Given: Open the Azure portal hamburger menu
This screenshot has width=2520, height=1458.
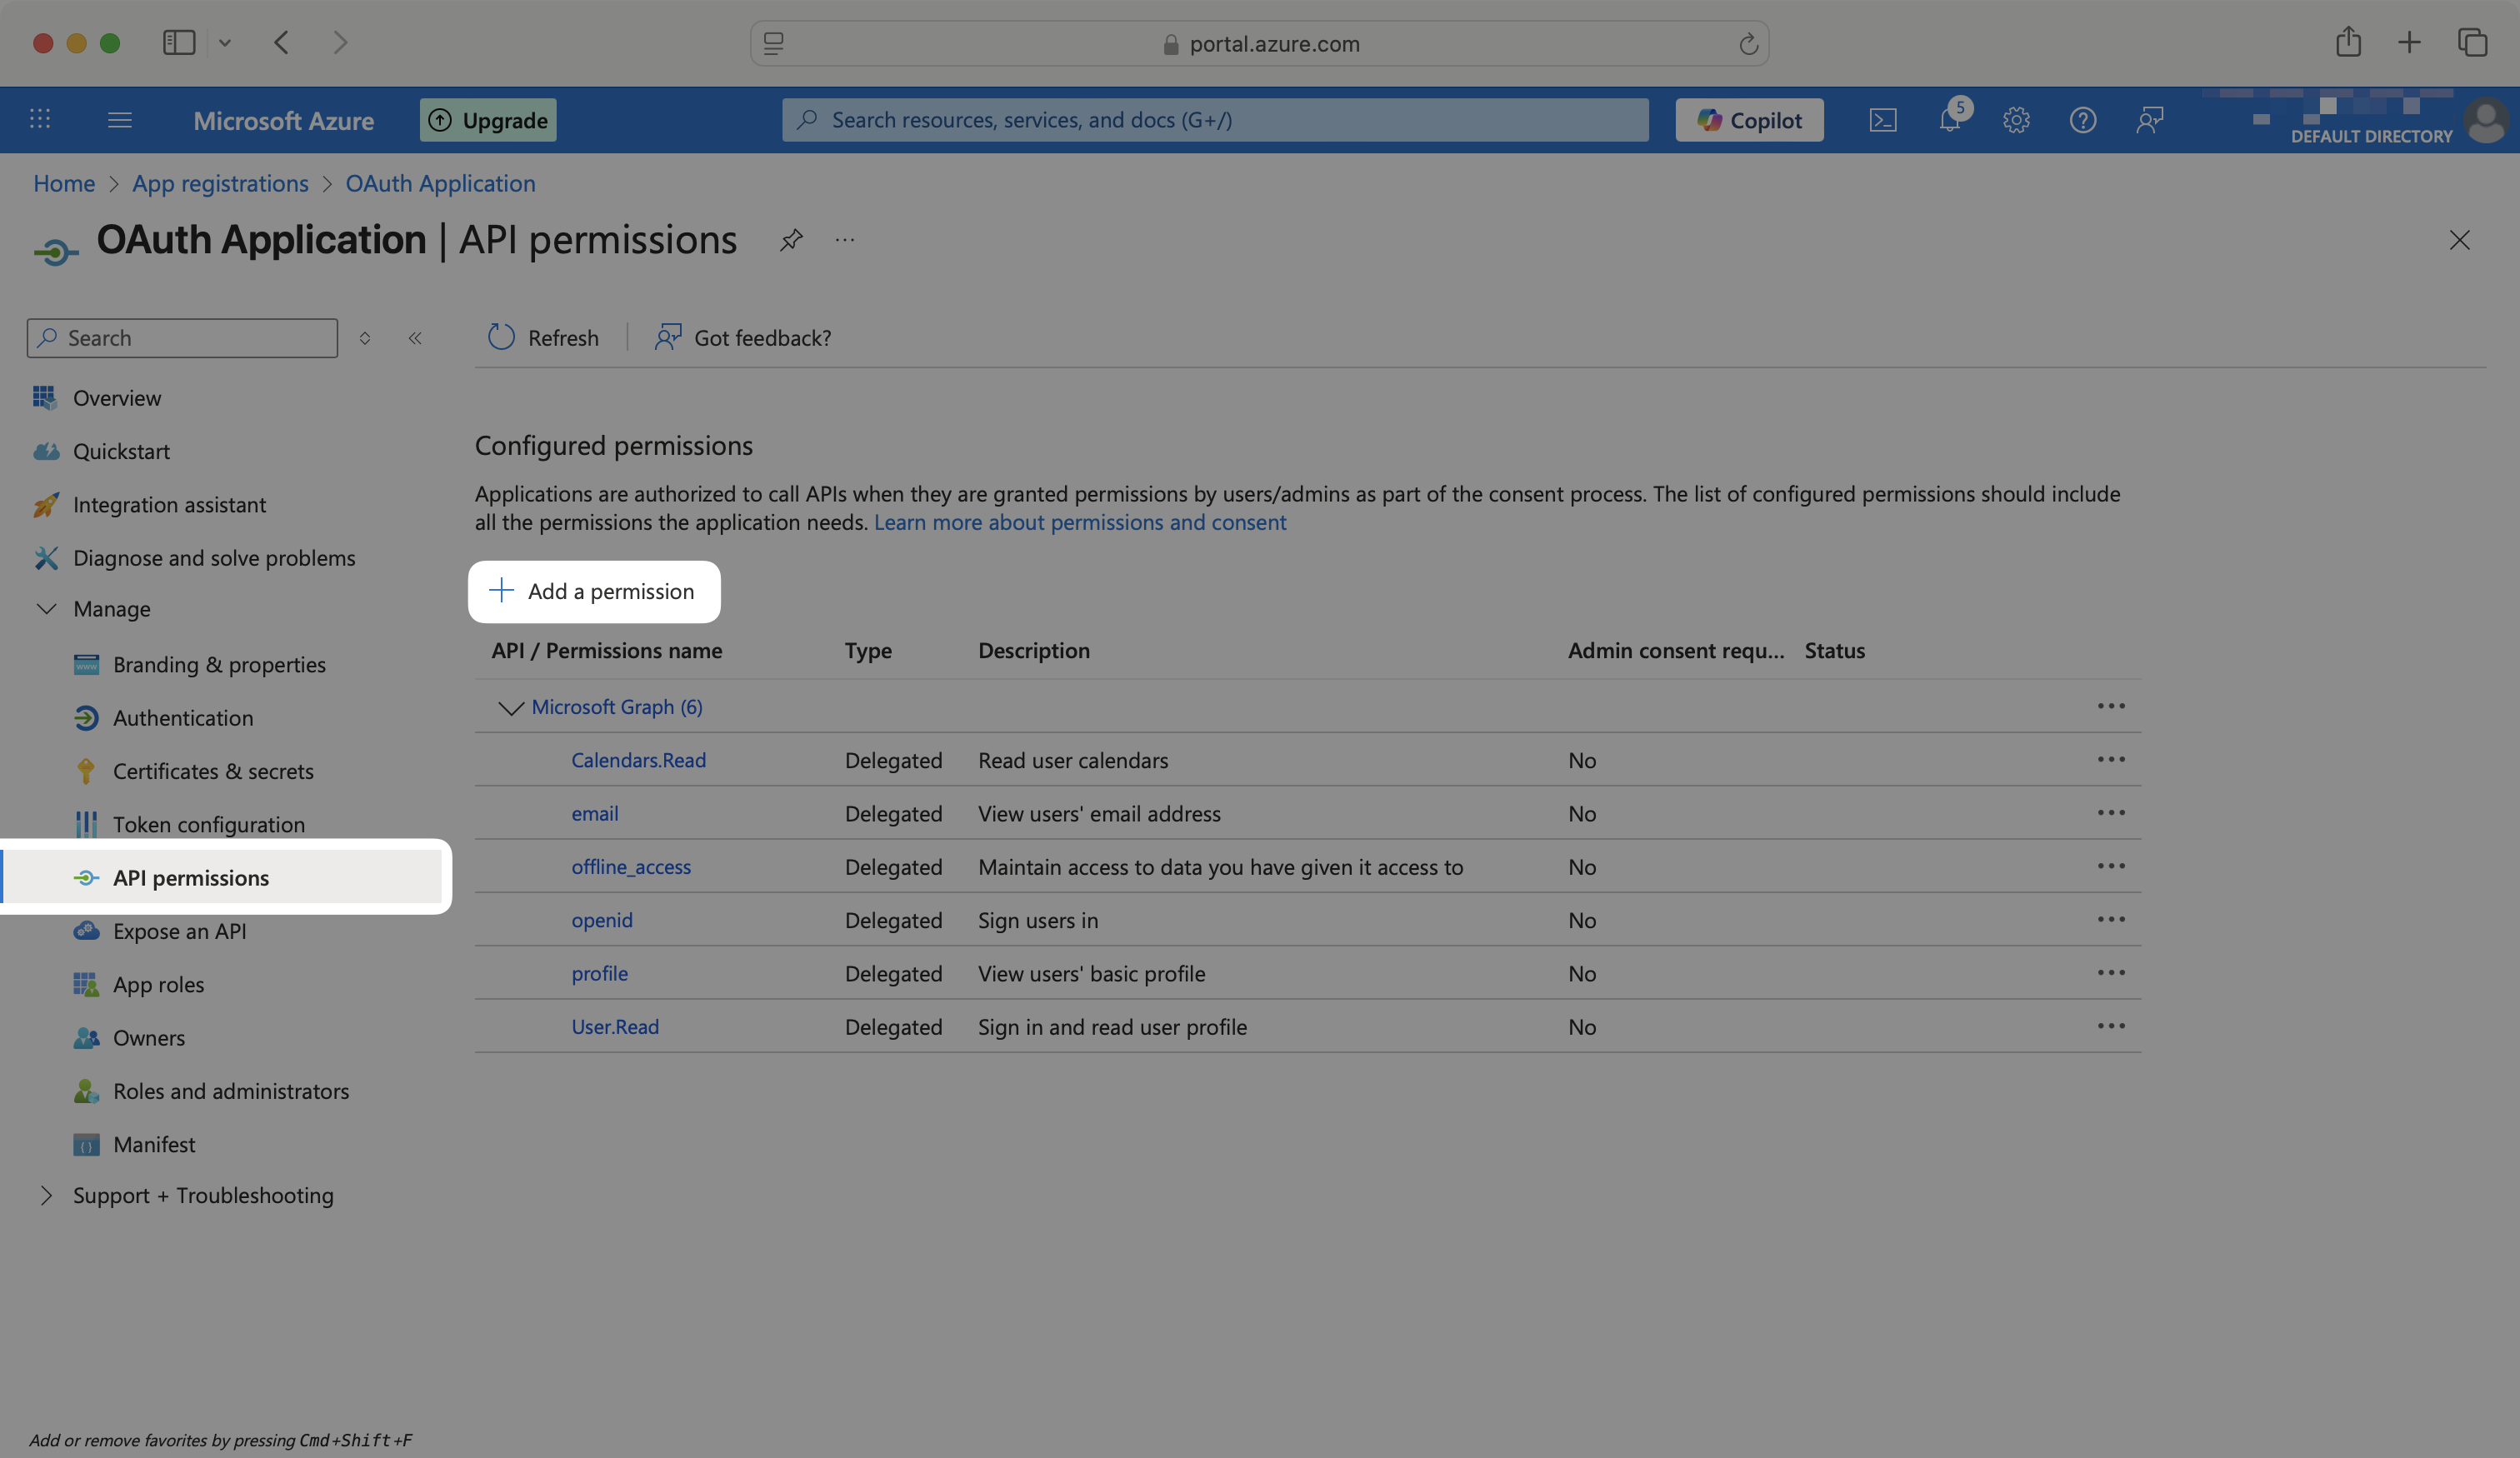Looking at the screenshot, I should 120,120.
